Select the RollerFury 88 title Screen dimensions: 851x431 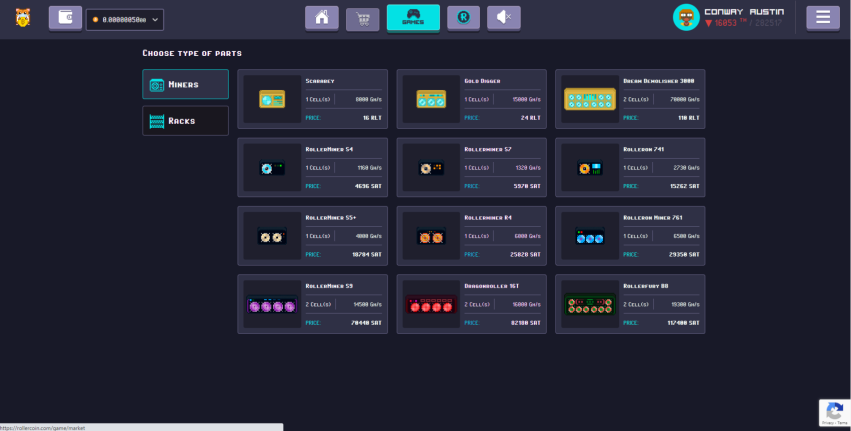(x=646, y=286)
